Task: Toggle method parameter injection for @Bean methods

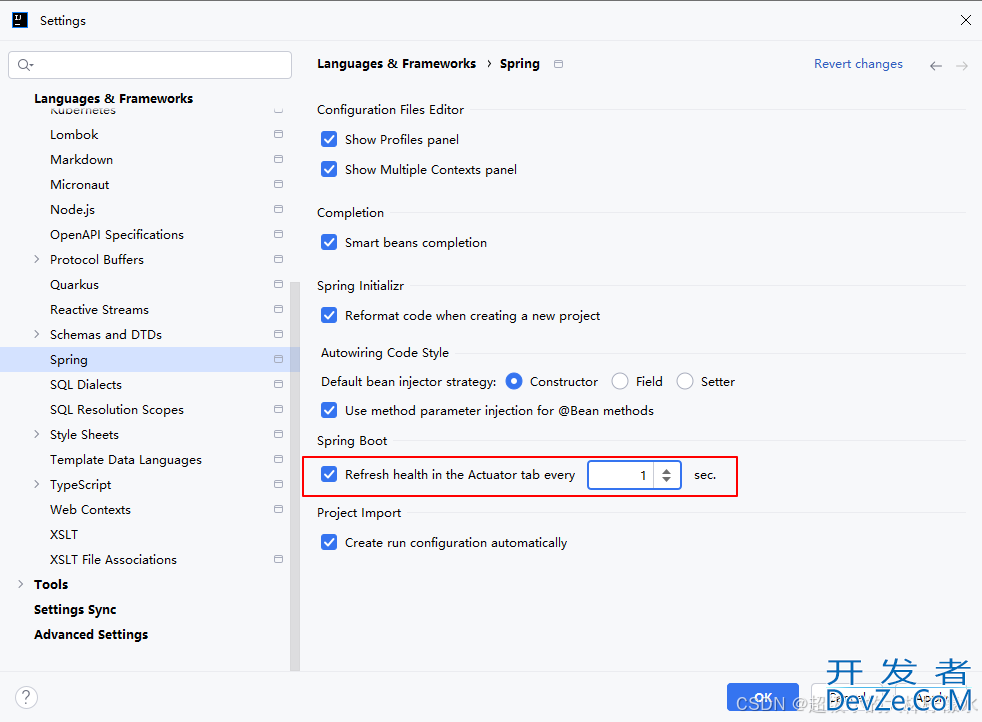Action: [x=329, y=410]
